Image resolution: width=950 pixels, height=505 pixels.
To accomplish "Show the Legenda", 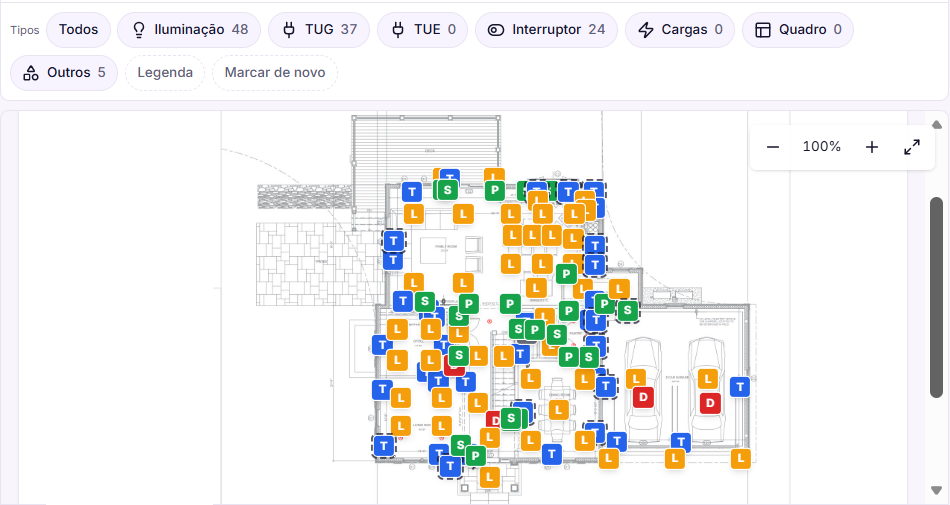I will pos(165,73).
